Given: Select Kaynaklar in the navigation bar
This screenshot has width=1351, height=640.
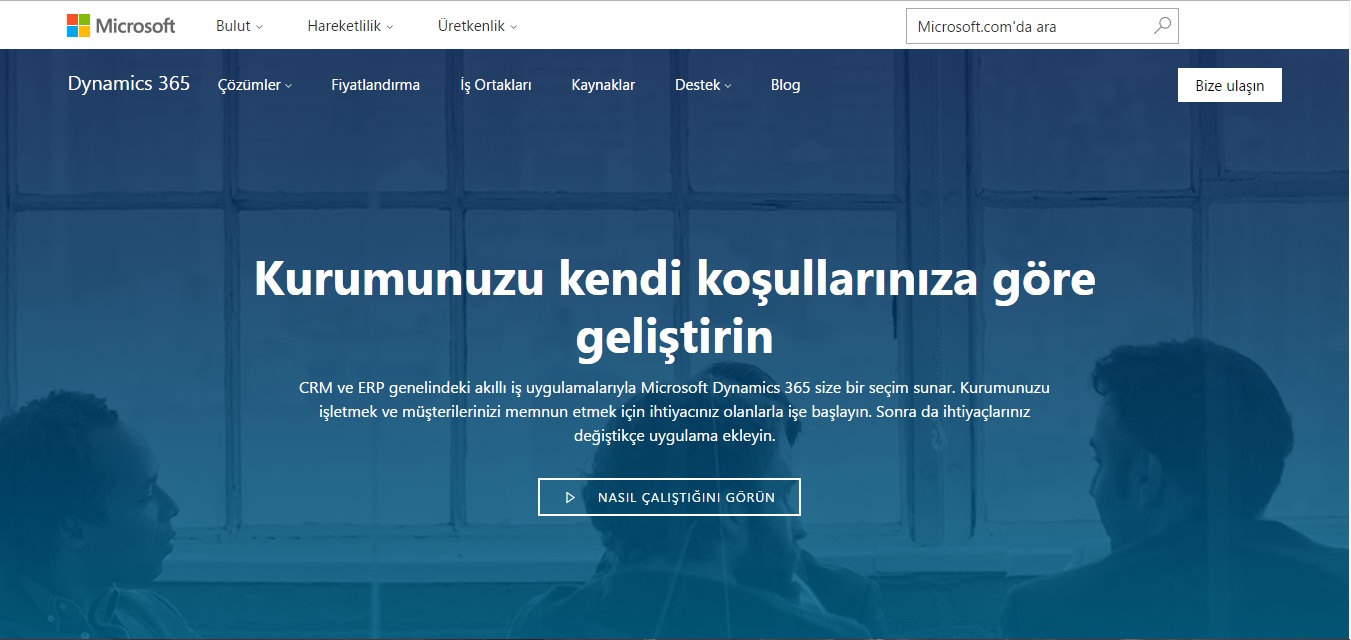Looking at the screenshot, I should pos(603,85).
